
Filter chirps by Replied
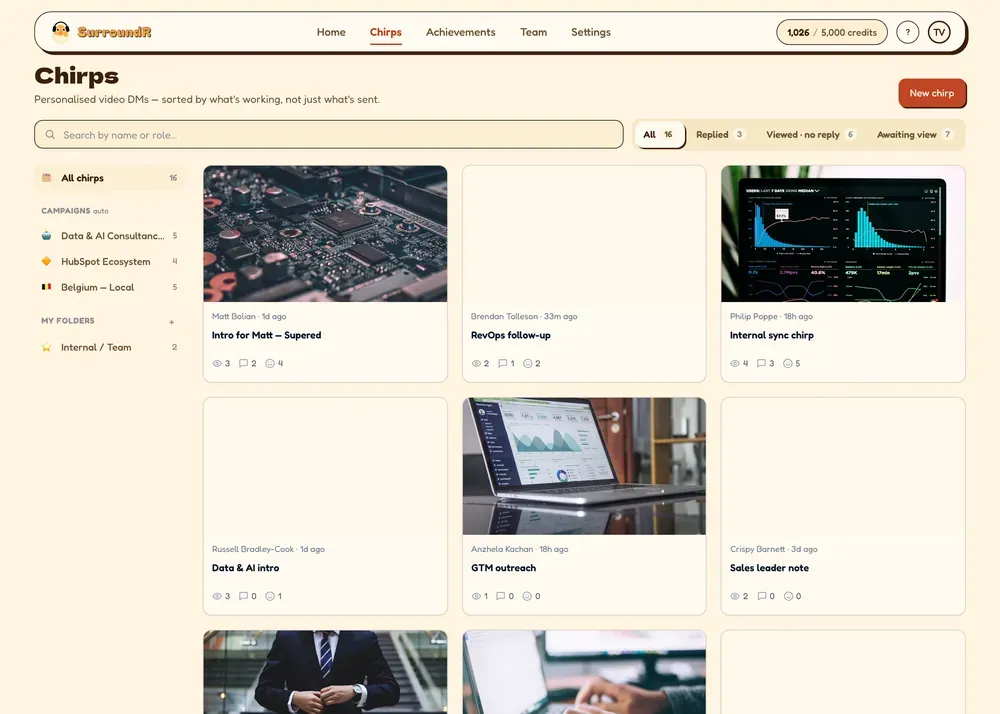click(719, 135)
